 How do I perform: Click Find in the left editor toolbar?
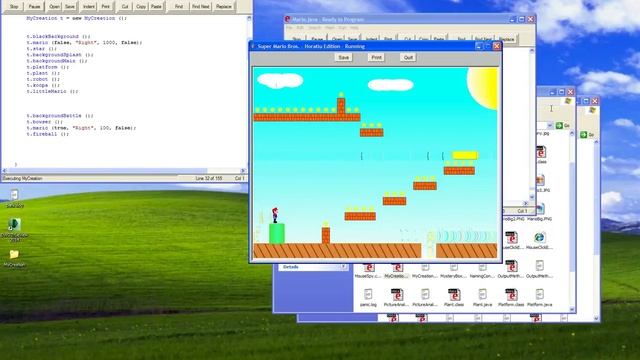click(x=179, y=7)
